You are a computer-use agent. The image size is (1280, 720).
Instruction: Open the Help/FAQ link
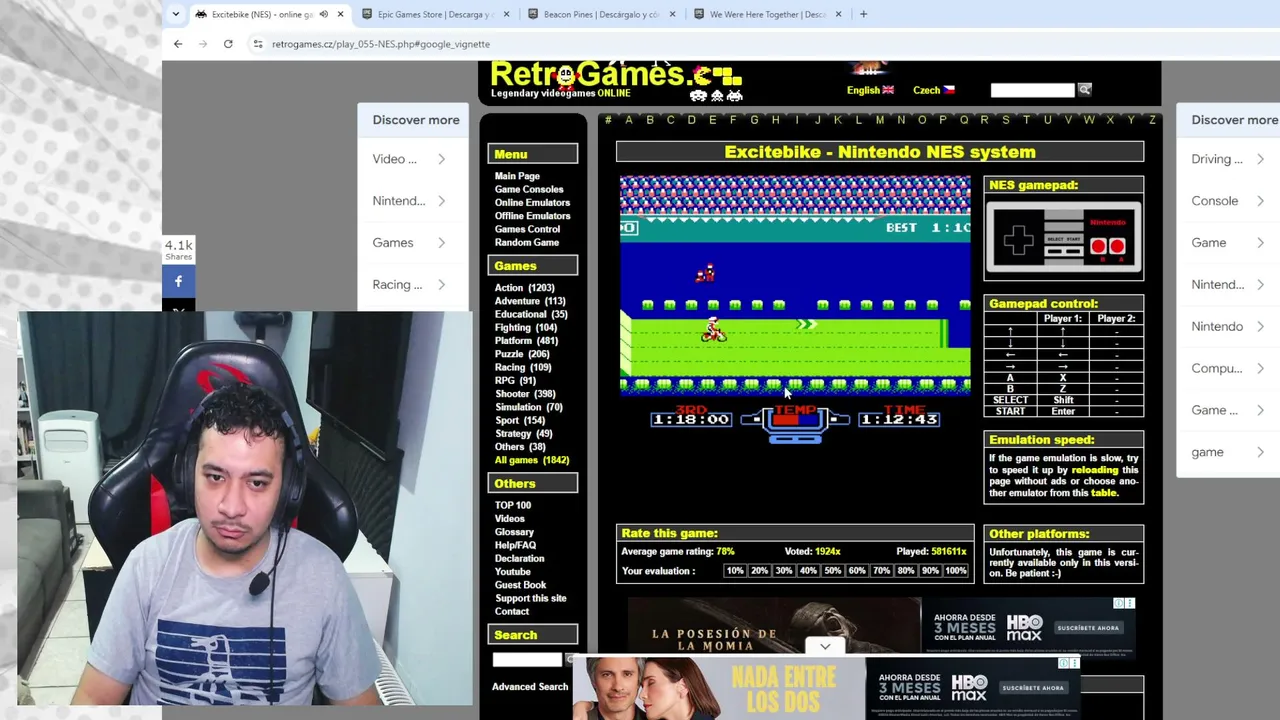click(515, 545)
